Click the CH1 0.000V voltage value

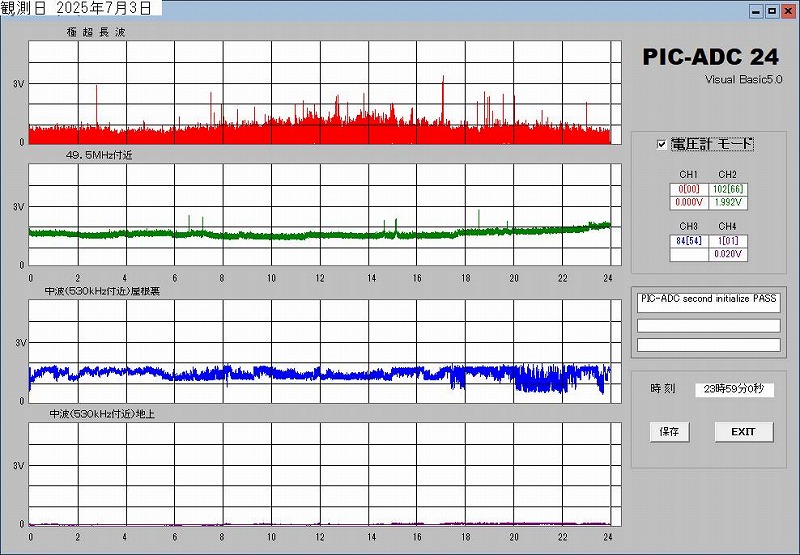[689, 203]
